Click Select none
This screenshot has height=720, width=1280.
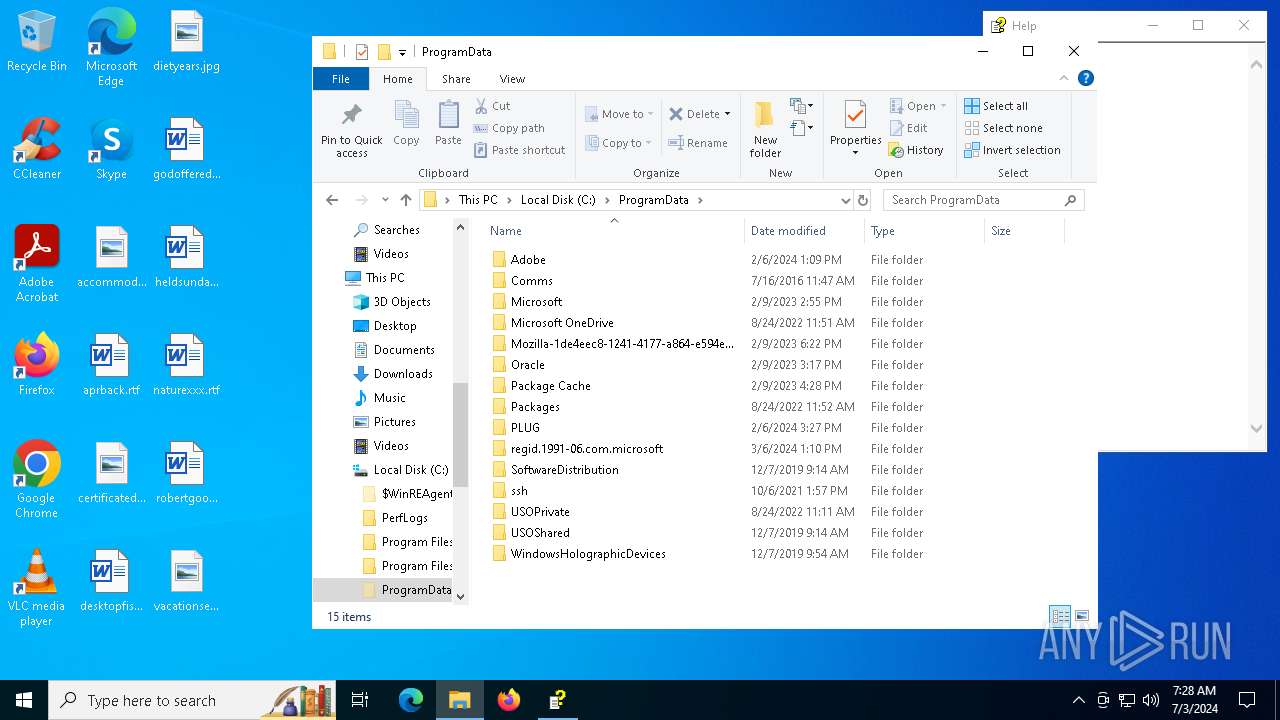point(1003,128)
